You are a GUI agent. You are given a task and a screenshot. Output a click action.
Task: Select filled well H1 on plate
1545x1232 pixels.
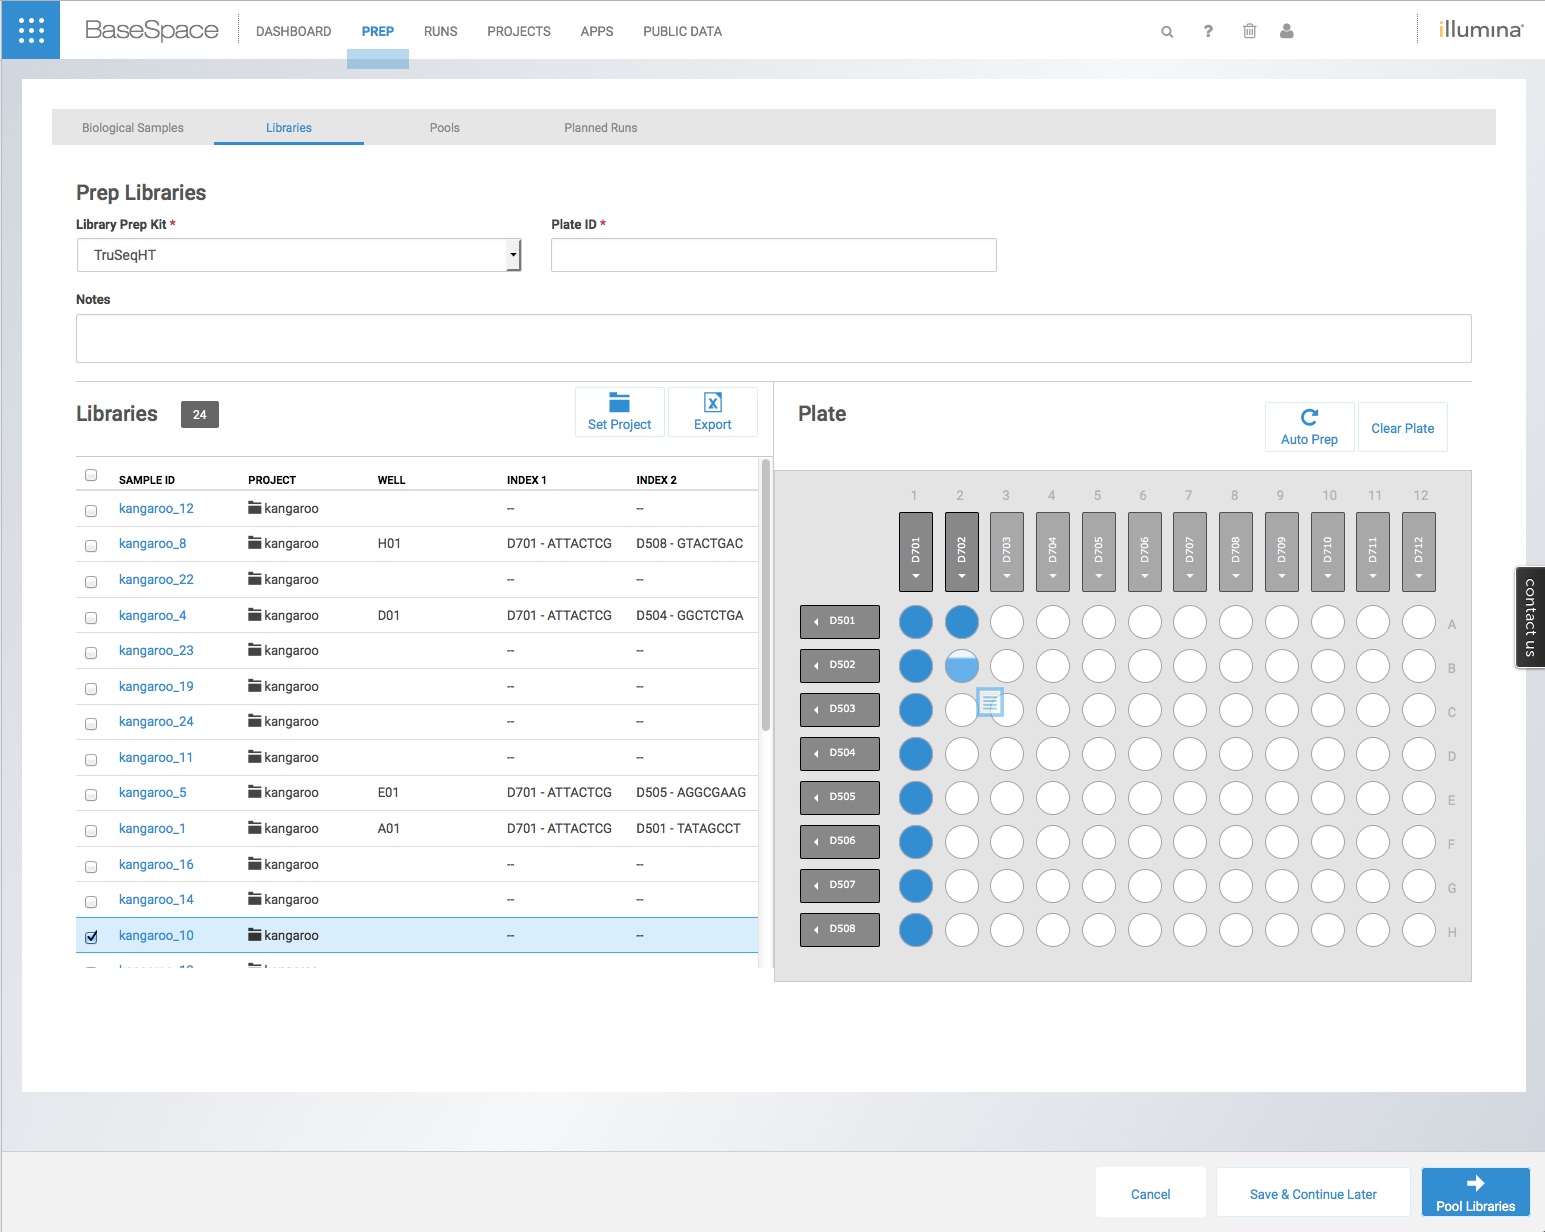point(916,930)
